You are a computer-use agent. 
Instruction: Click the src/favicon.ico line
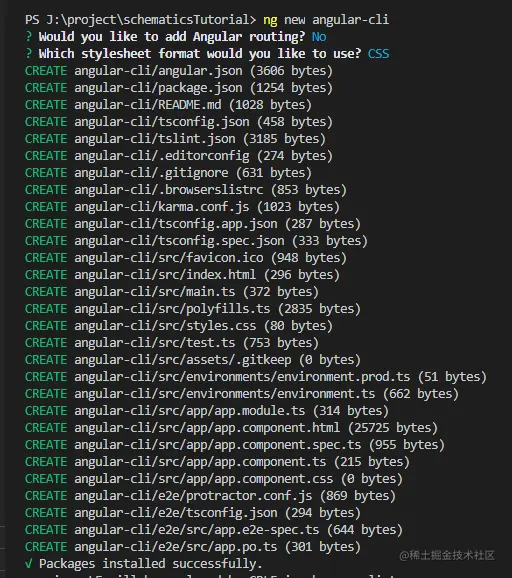(186, 257)
